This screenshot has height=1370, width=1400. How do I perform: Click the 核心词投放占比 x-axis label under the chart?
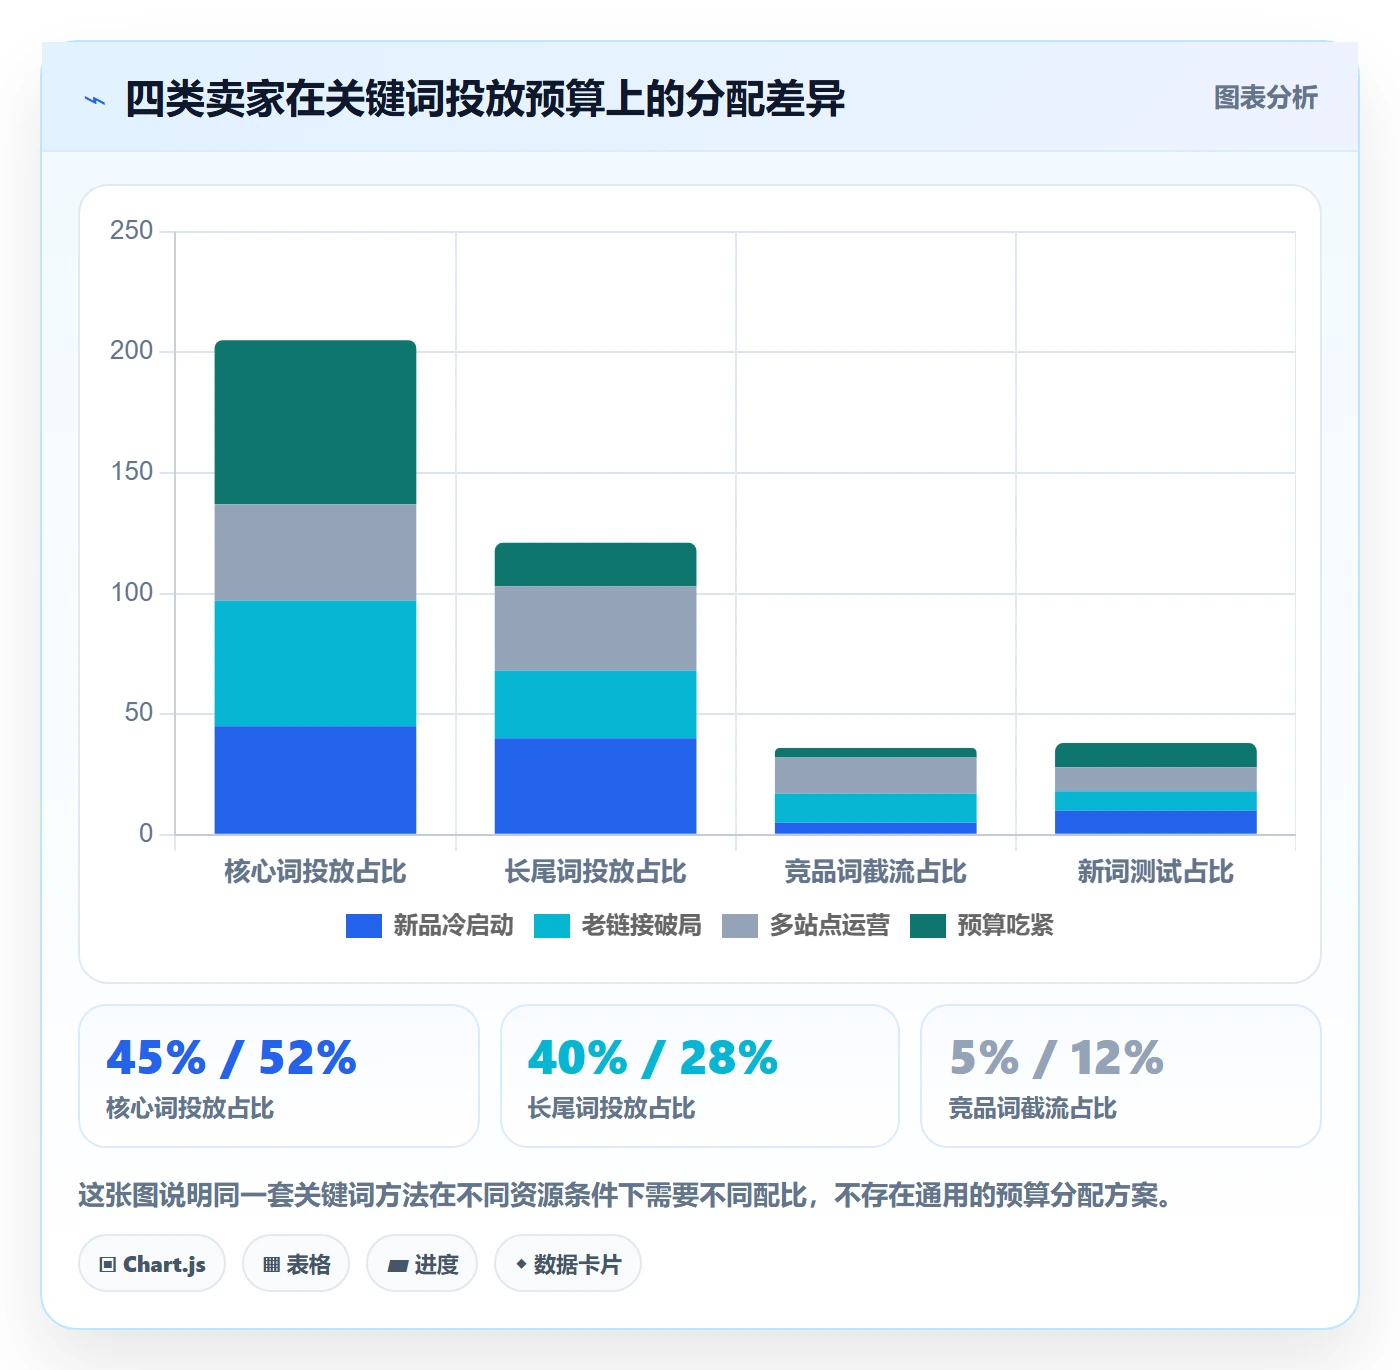tap(316, 872)
